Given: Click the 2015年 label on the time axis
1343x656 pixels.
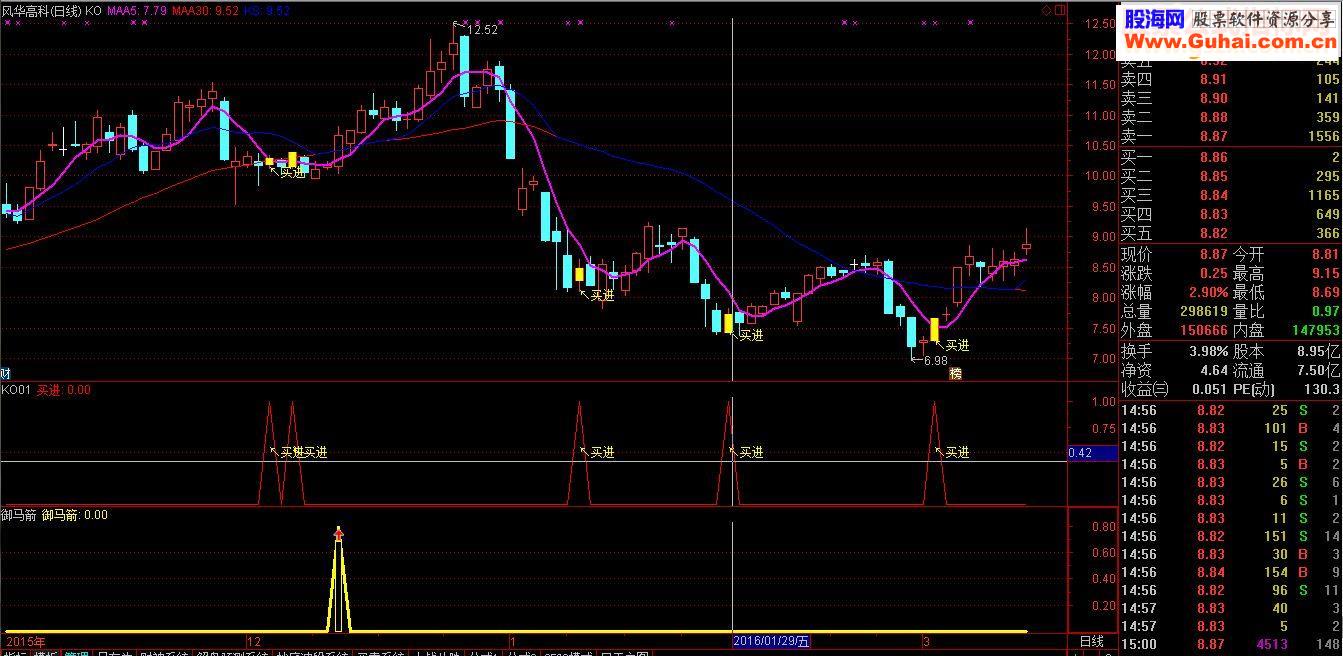Looking at the screenshot, I should [x=25, y=640].
